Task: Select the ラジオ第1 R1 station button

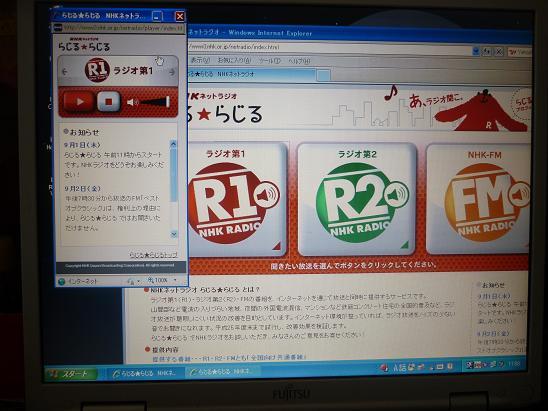Action: (x=237, y=199)
